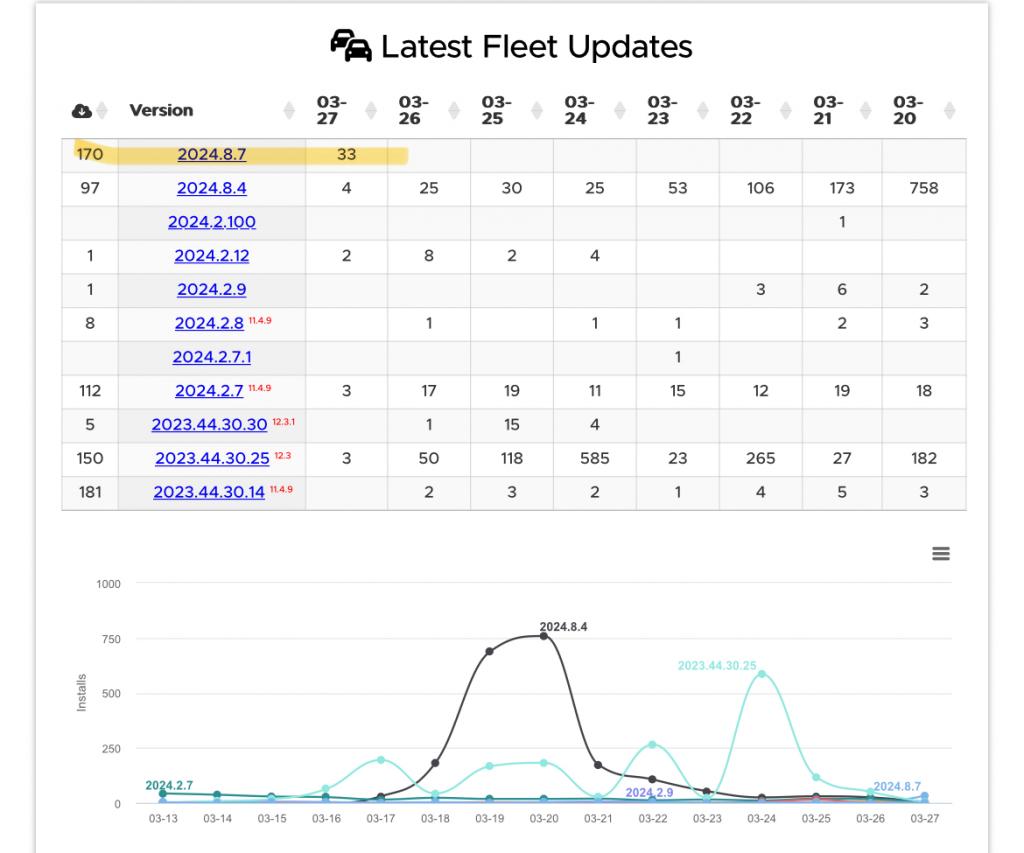Viewport: 1024px width, 853px height.
Task: Click the 2024.8.4 series label on chart
Action: [563, 627]
